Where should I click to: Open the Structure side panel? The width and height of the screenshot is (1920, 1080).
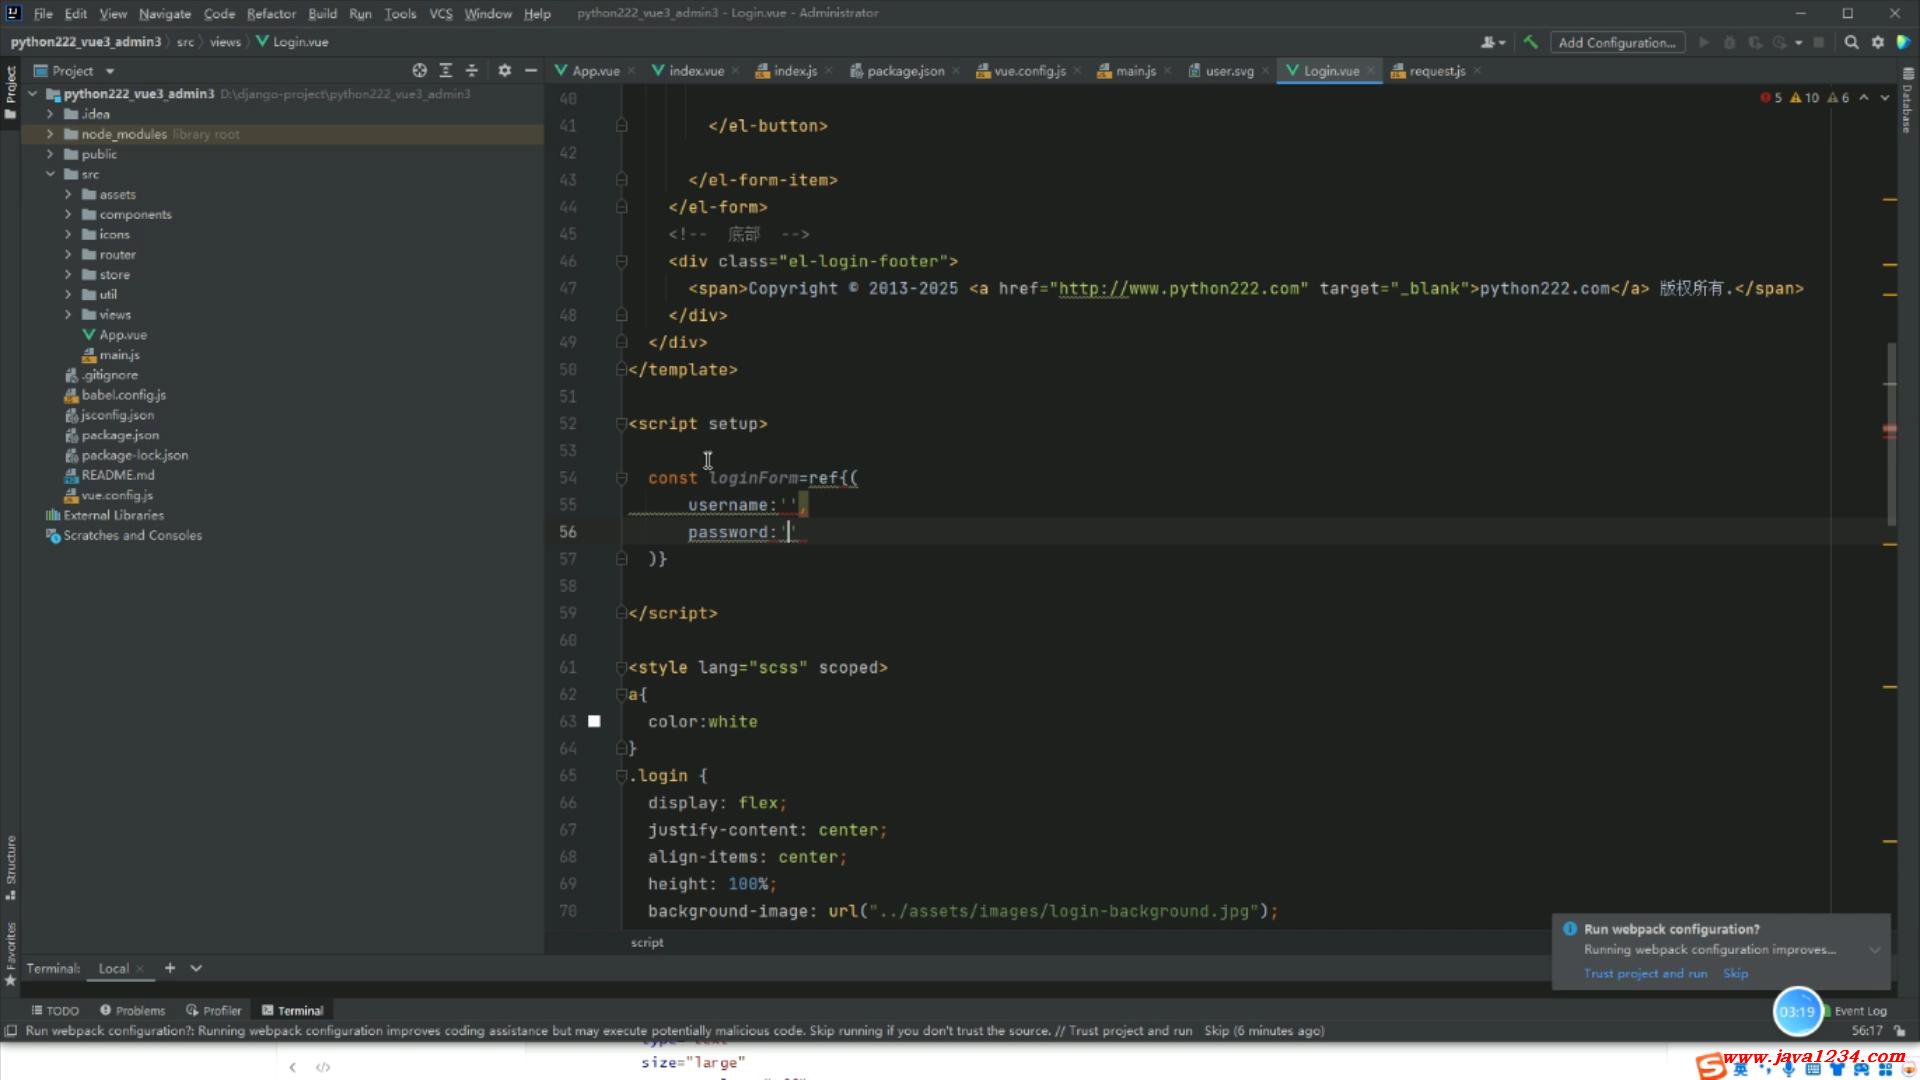point(11,866)
